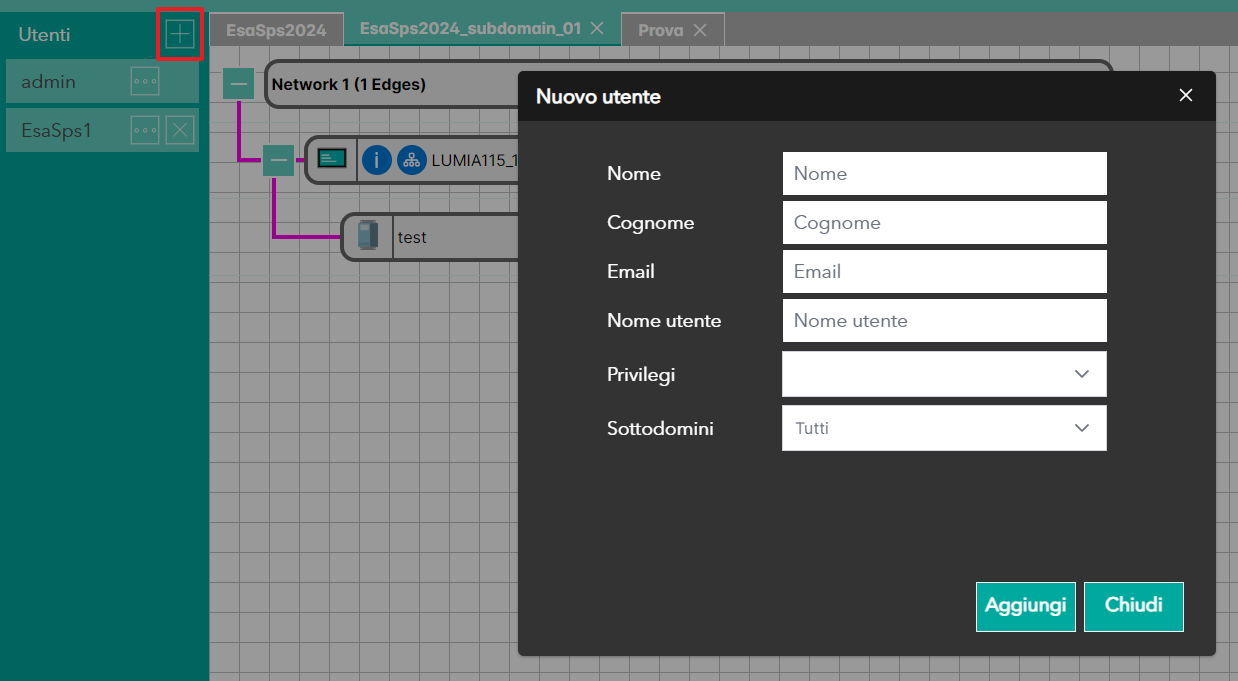Open options menu for admin user
The width and height of the screenshot is (1238, 681).
(x=145, y=82)
